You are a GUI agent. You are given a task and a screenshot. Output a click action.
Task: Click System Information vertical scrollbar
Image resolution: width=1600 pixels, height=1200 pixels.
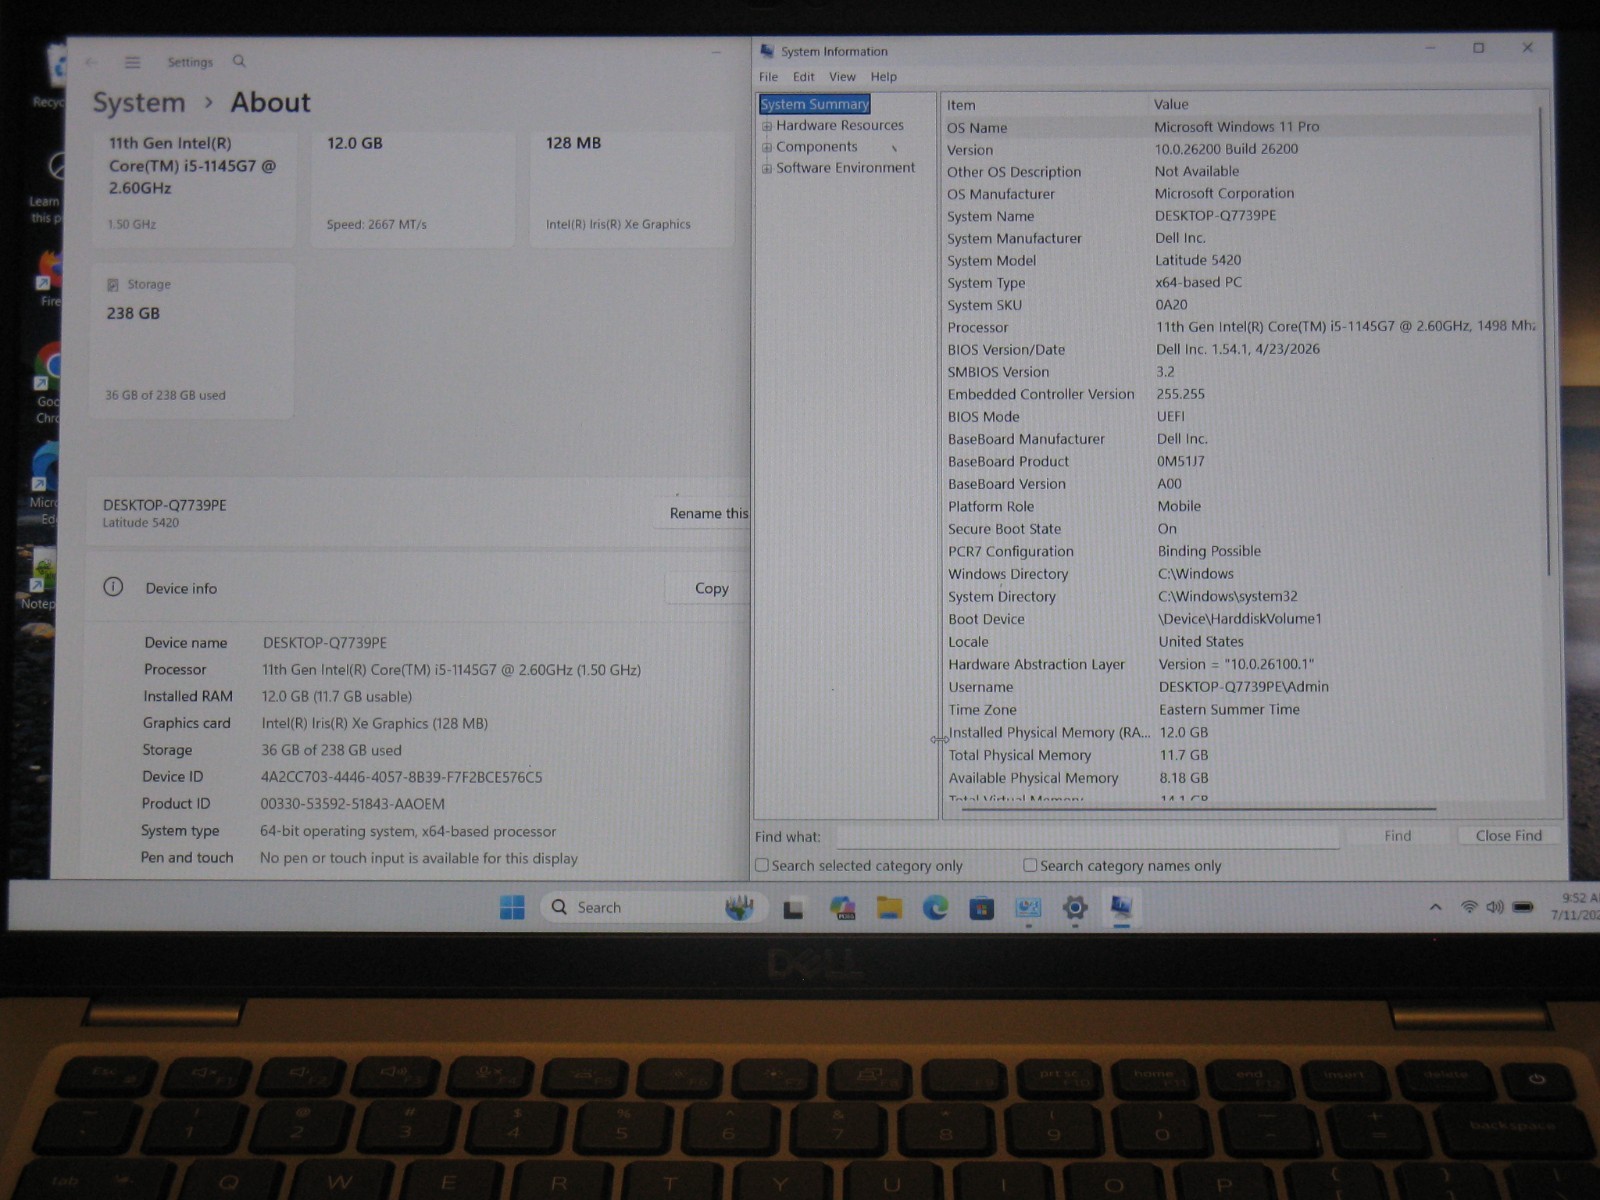tap(1547, 340)
